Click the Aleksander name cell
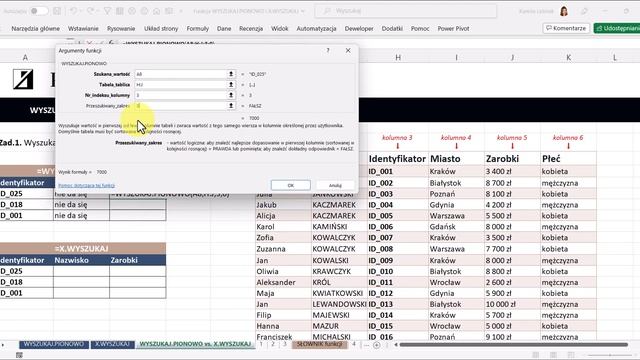The image size is (640, 360). pos(283,282)
